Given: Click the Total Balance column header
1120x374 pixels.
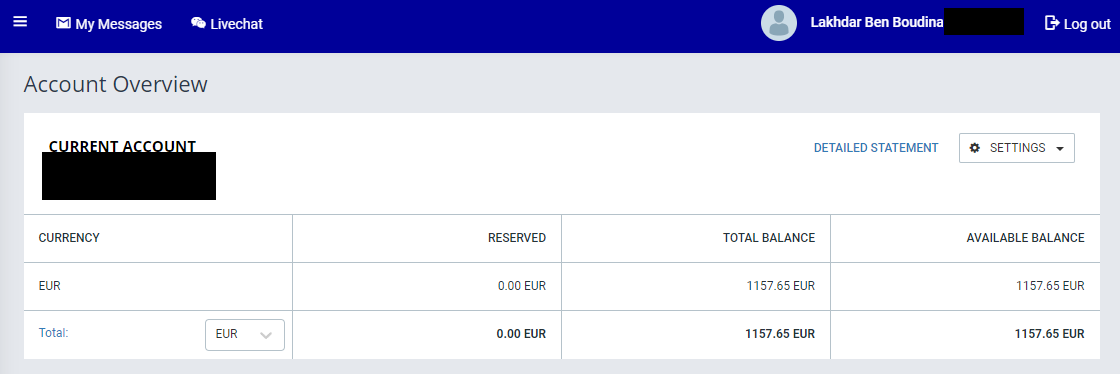Looking at the screenshot, I should [x=769, y=238].
